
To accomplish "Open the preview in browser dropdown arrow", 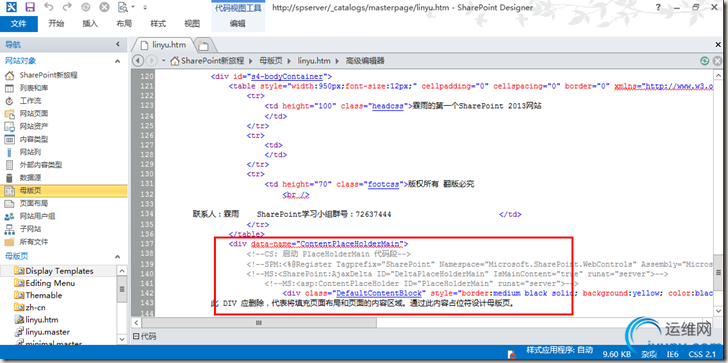I will click(133, 7).
